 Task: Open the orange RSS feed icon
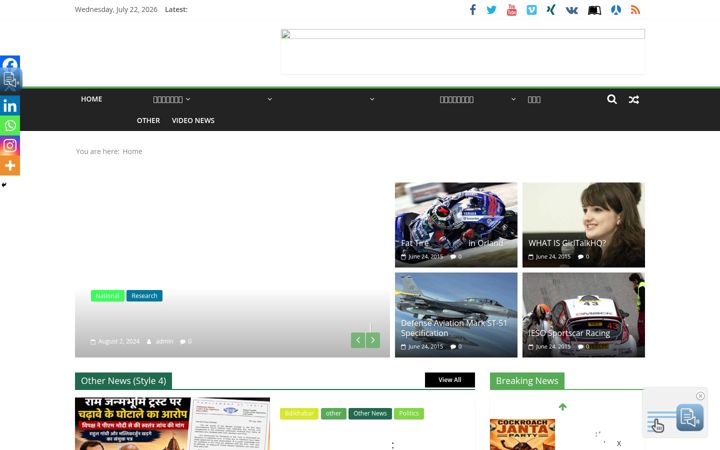(635, 10)
